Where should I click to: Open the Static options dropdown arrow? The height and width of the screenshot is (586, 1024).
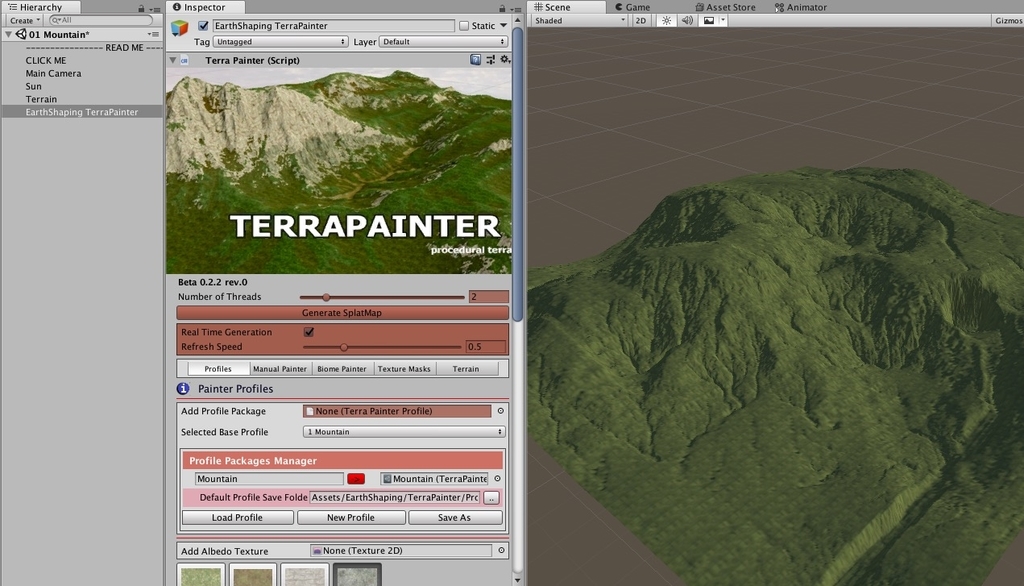pyautogui.click(x=504, y=25)
